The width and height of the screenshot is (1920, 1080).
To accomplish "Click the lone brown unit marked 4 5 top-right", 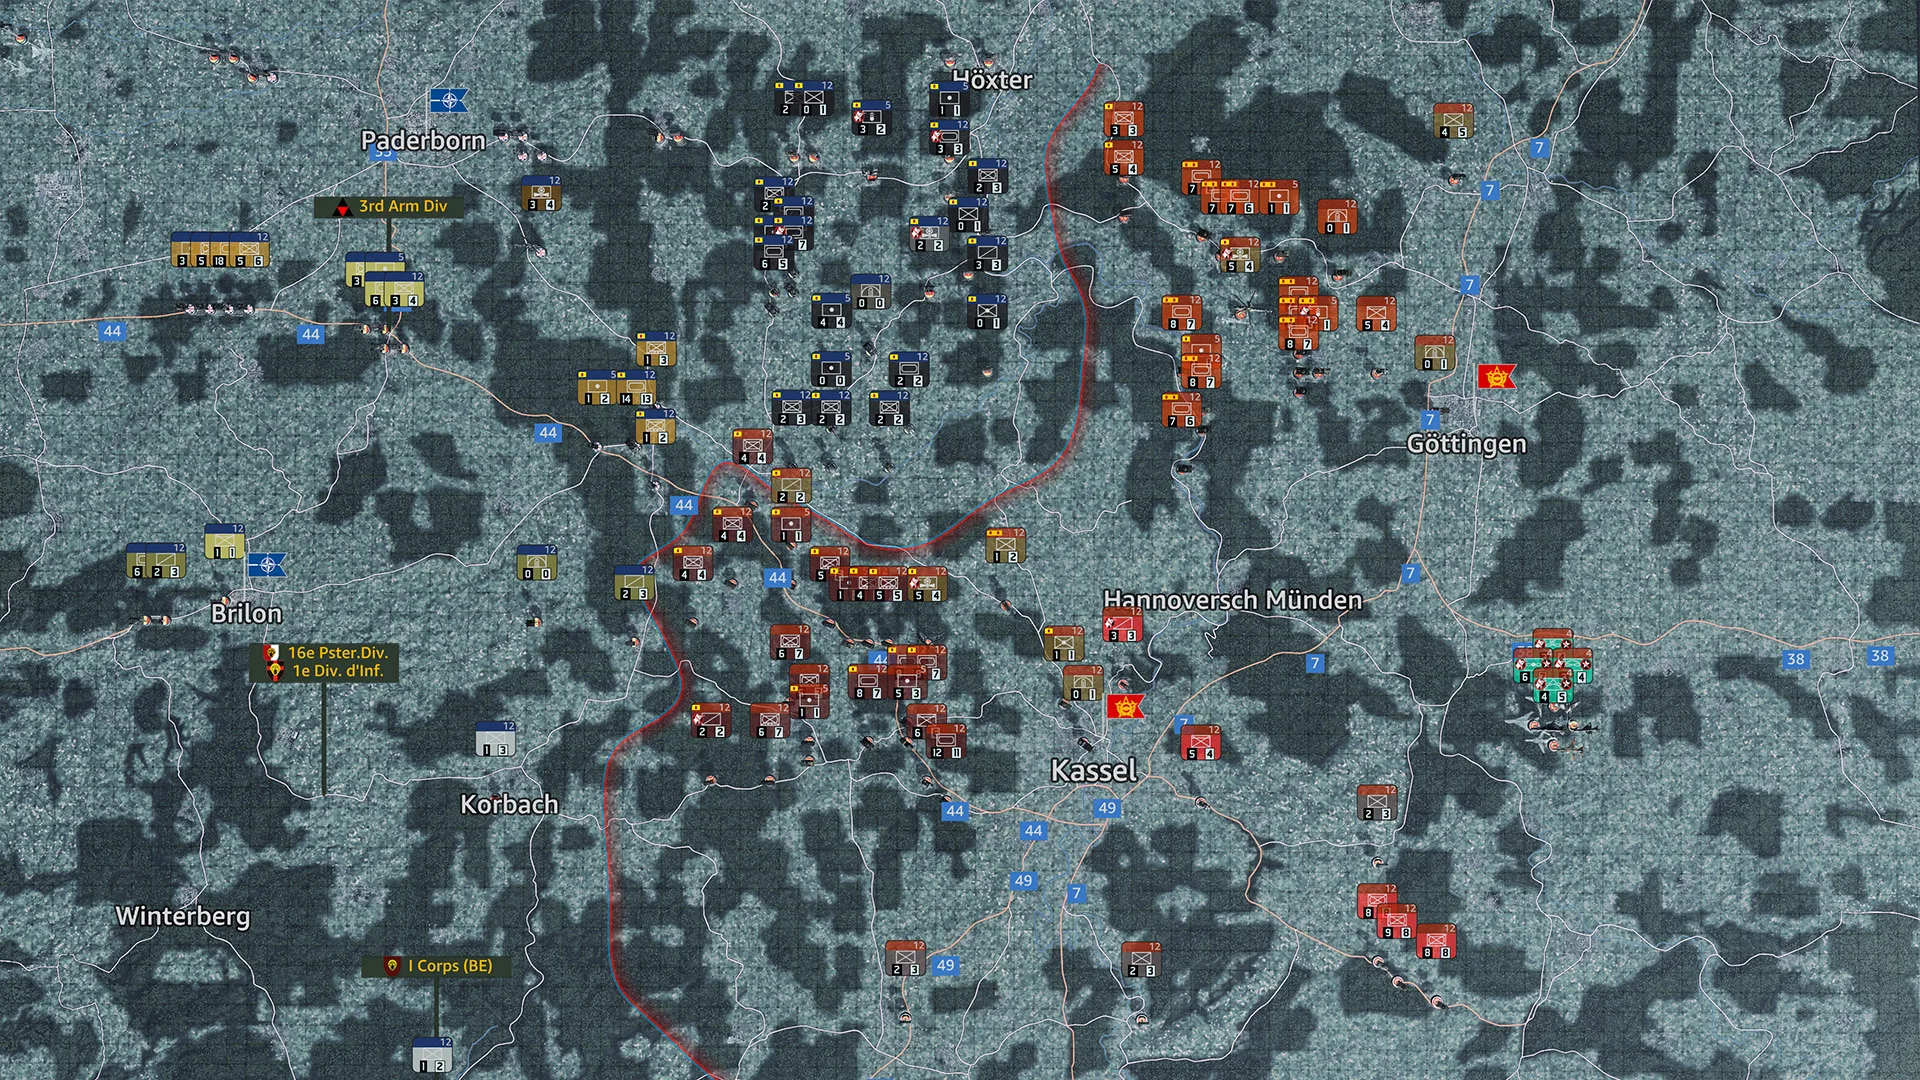I will click(x=1453, y=121).
